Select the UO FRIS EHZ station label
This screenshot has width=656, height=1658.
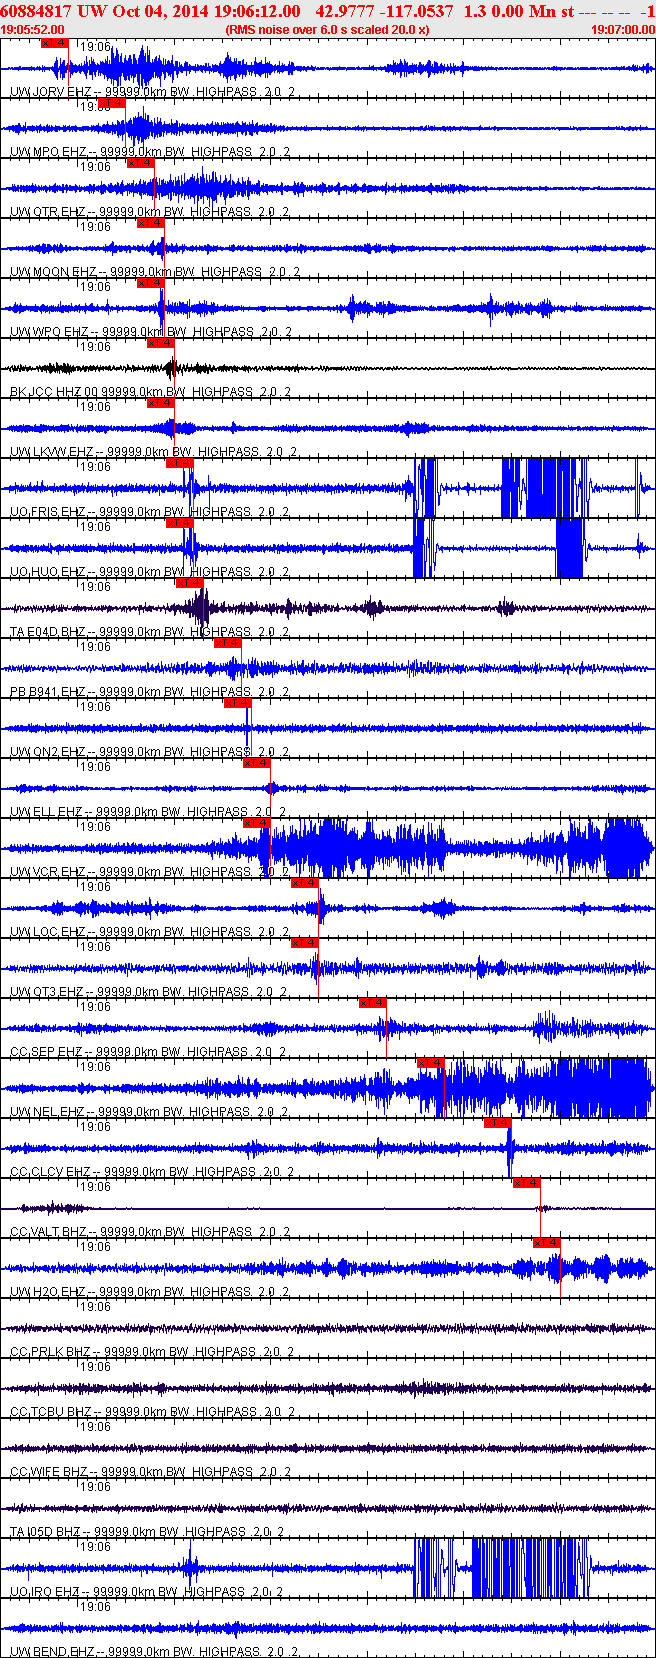[x=152, y=512]
